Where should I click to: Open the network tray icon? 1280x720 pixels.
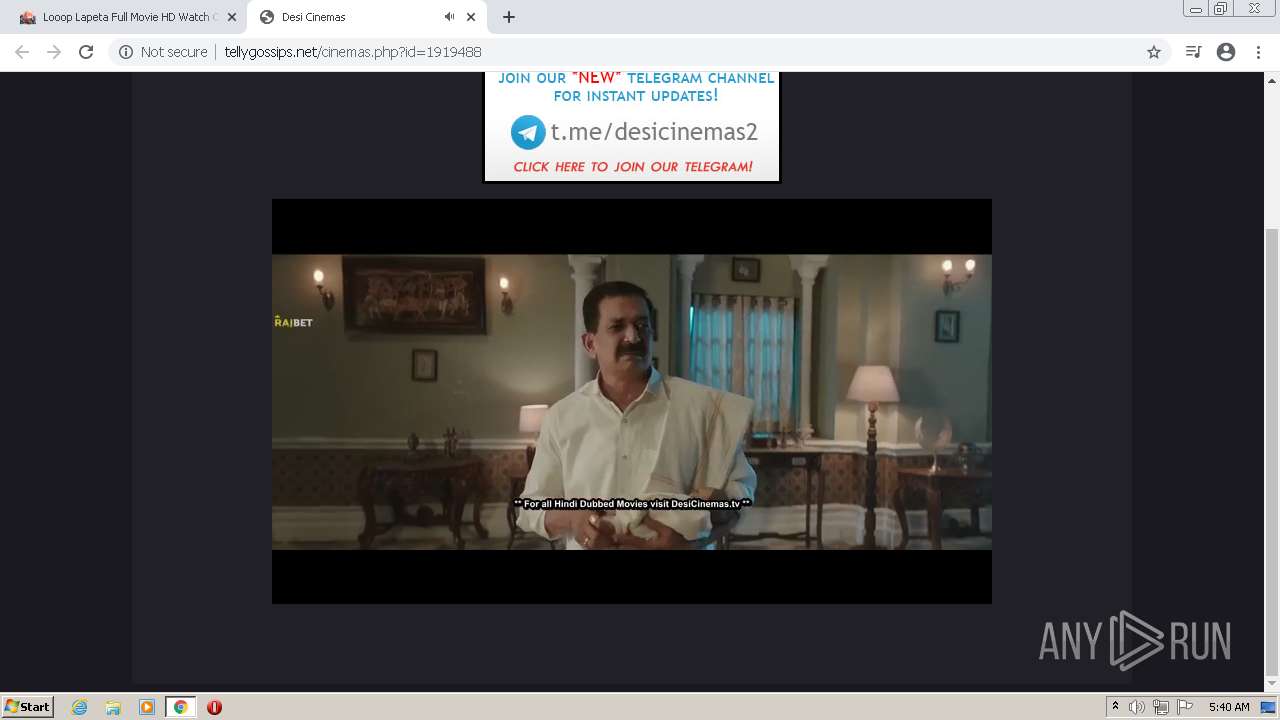pos(1160,707)
